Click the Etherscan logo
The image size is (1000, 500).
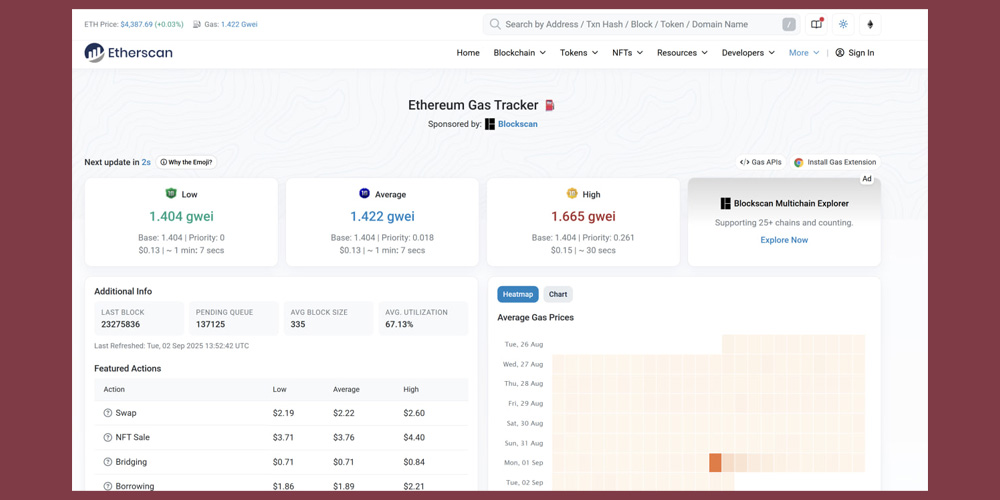click(128, 53)
